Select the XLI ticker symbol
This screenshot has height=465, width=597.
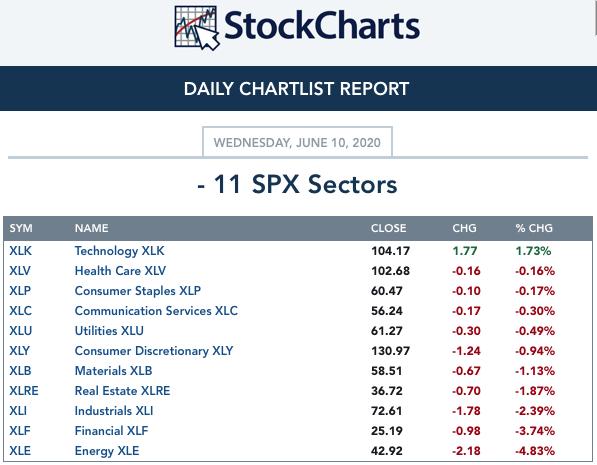[x=18, y=411]
